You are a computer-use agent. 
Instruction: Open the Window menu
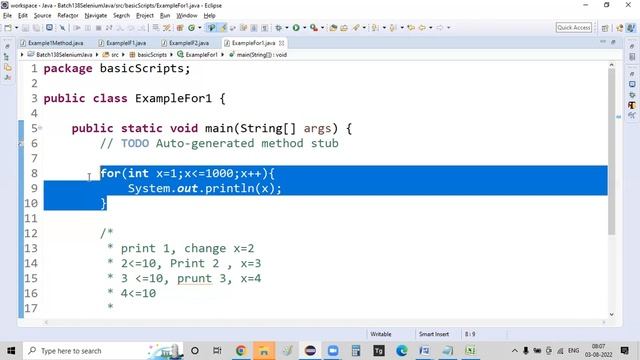coord(187,16)
